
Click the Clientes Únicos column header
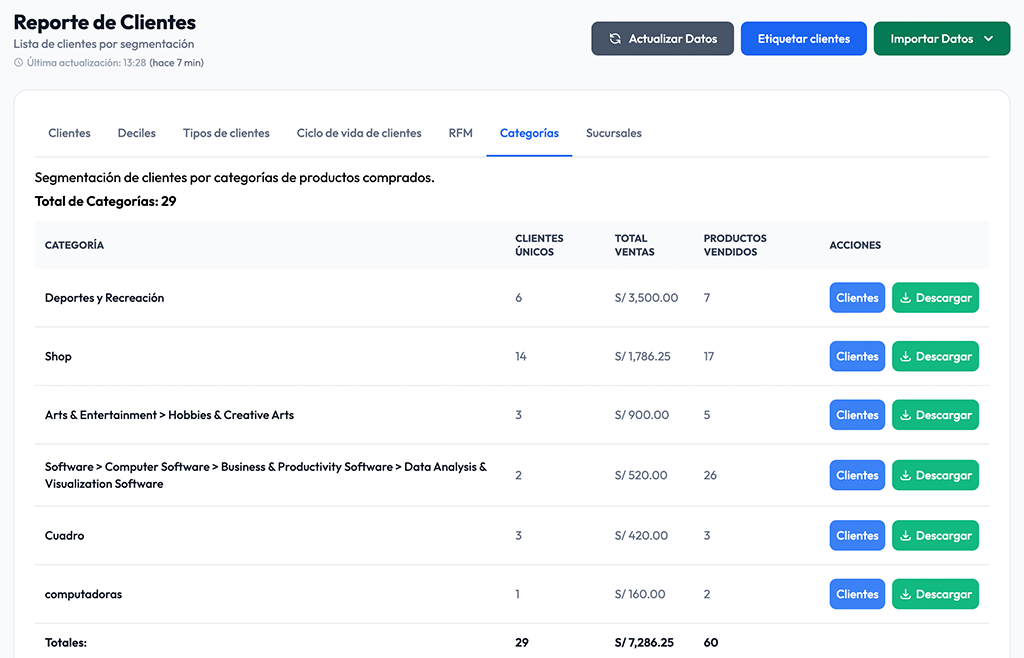(539, 245)
